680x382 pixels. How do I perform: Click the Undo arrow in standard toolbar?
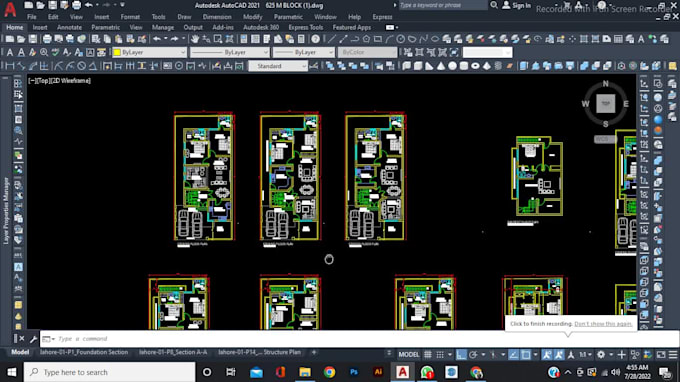(157, 39)
